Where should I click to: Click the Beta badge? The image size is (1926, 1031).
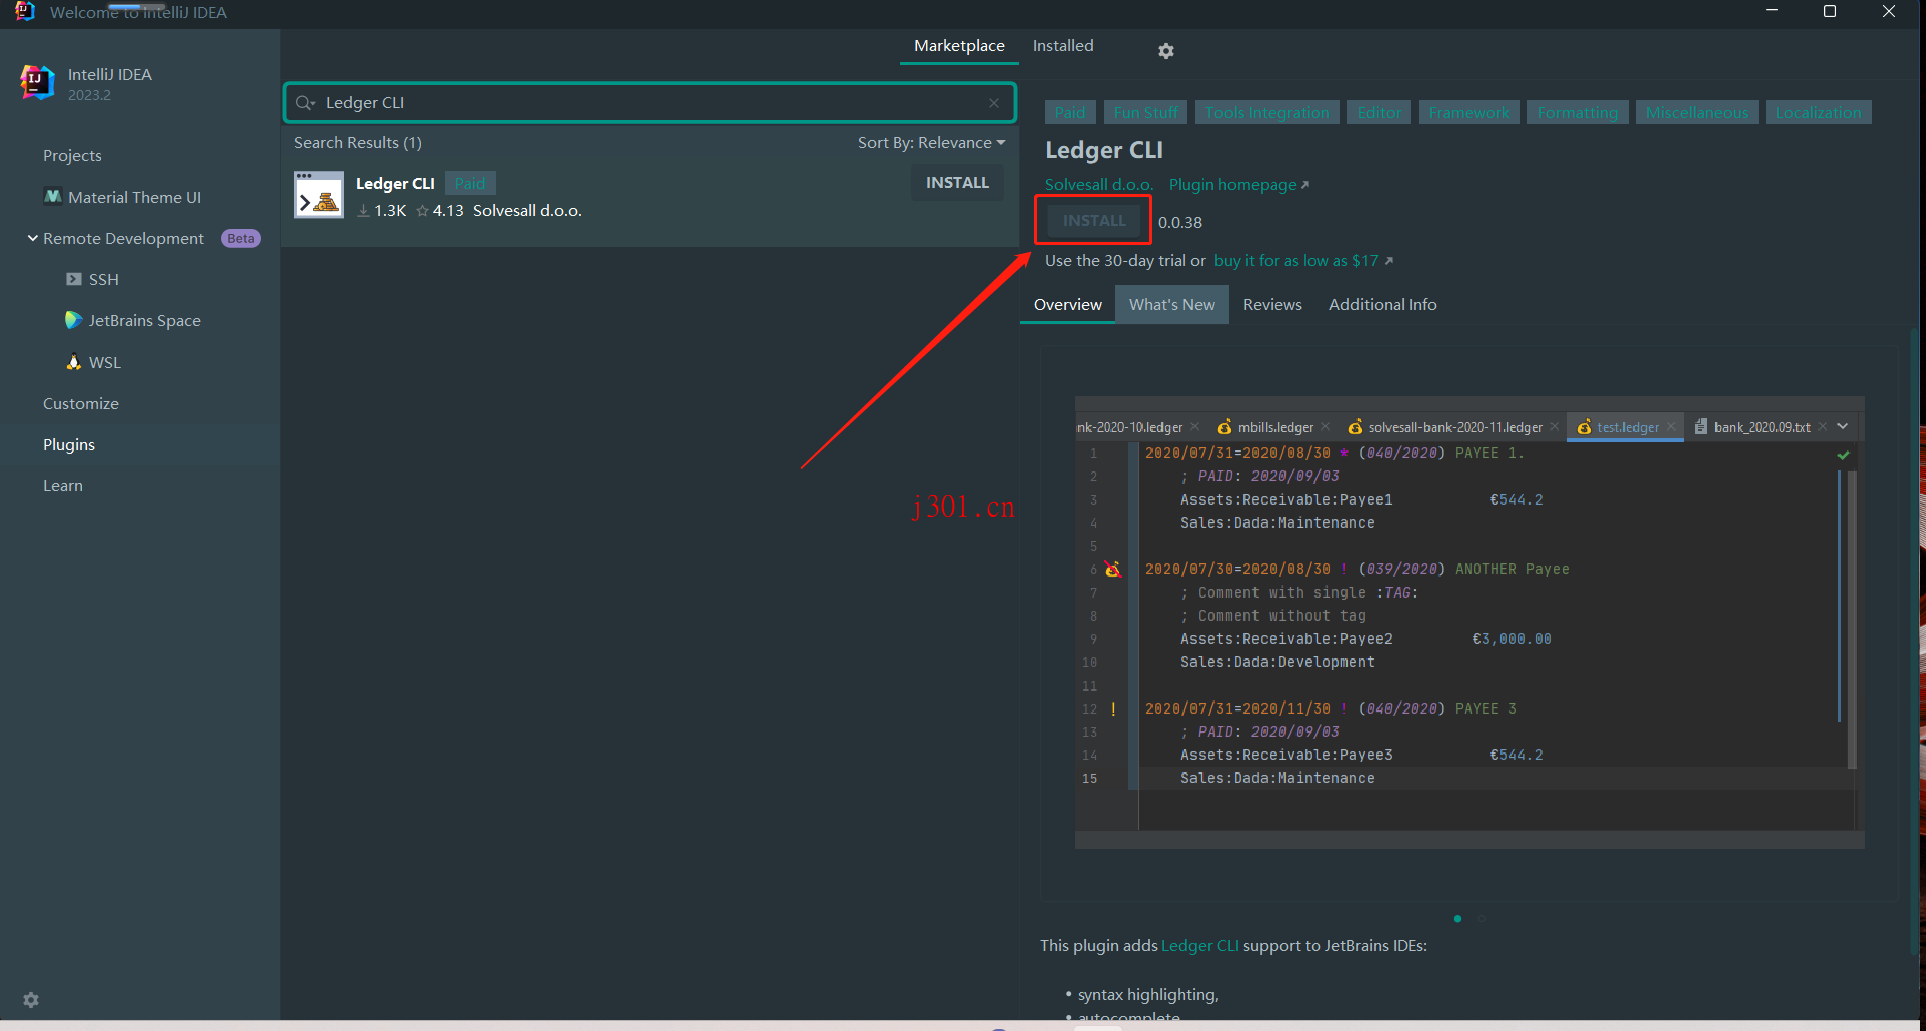point(240,238)
